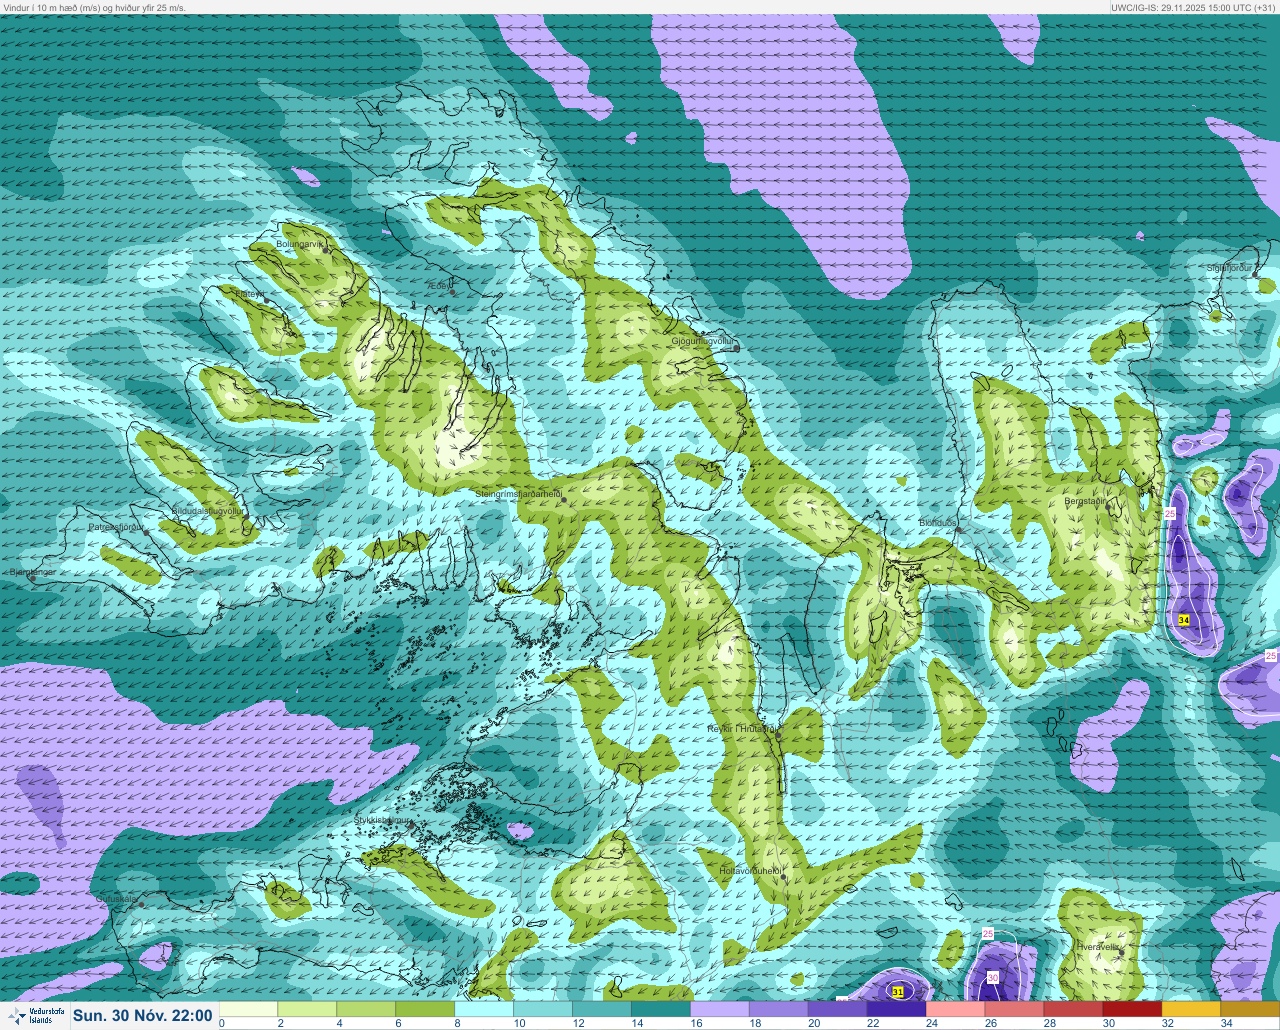Click the white 30 gust contour label
The height and width of the screenshot is (1030, 1280).
(993, 977)
